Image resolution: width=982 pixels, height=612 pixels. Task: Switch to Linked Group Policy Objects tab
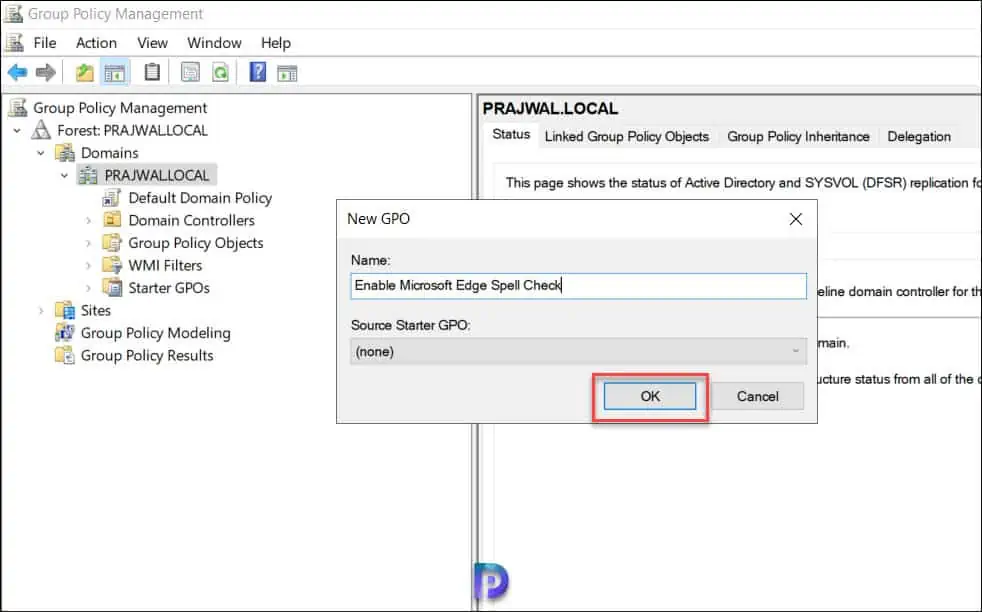point(627,137)
